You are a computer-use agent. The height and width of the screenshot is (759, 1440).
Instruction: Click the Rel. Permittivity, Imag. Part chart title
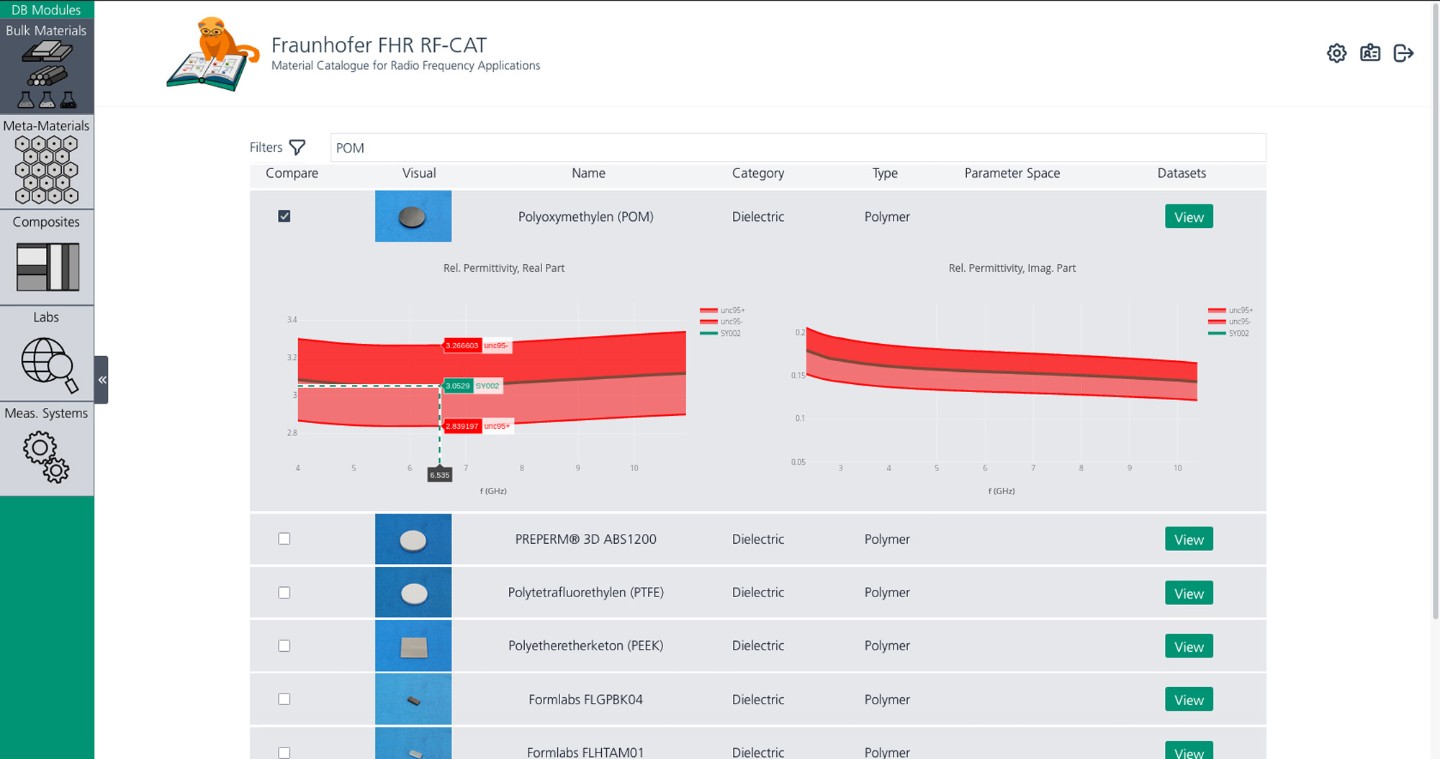(1012, 268)
